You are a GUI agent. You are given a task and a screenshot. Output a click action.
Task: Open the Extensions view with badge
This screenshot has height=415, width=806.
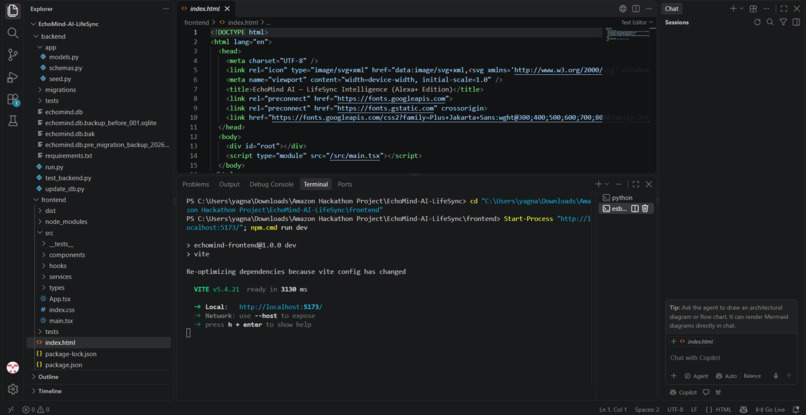coord(13,99)
